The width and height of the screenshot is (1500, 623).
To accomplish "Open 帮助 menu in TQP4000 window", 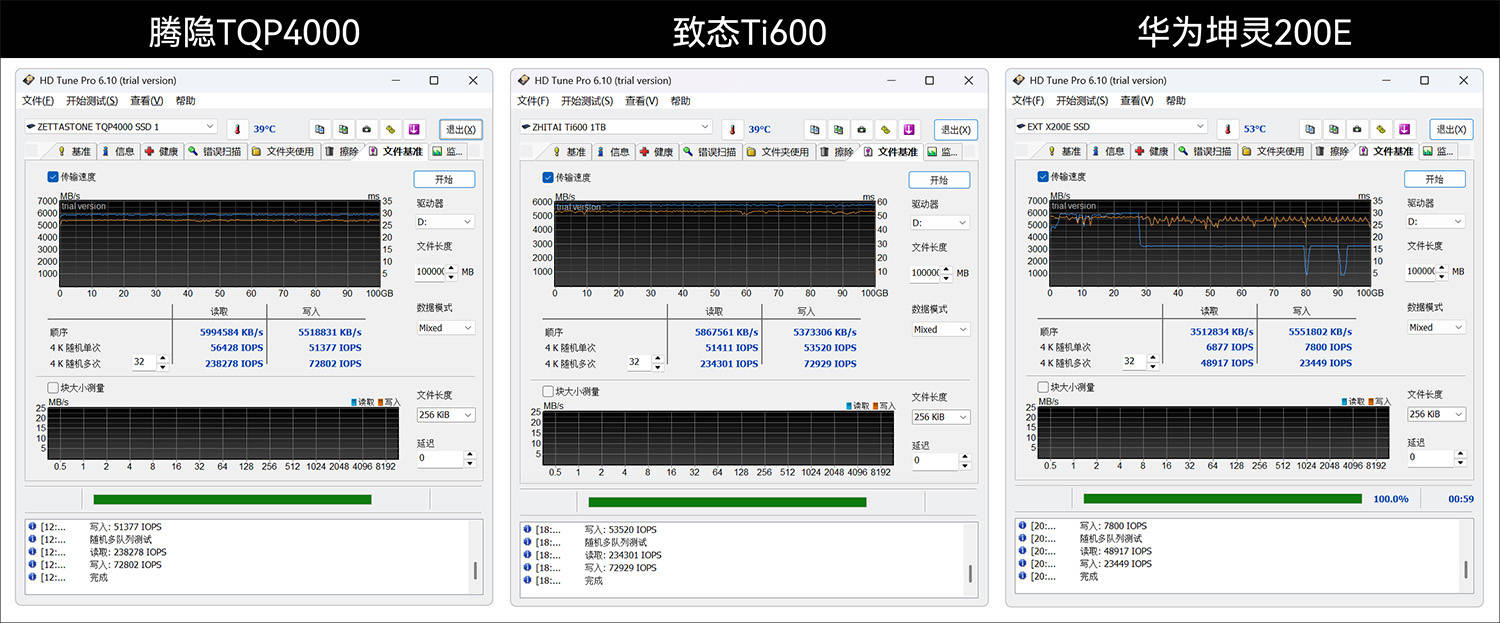I will [186, 101].
